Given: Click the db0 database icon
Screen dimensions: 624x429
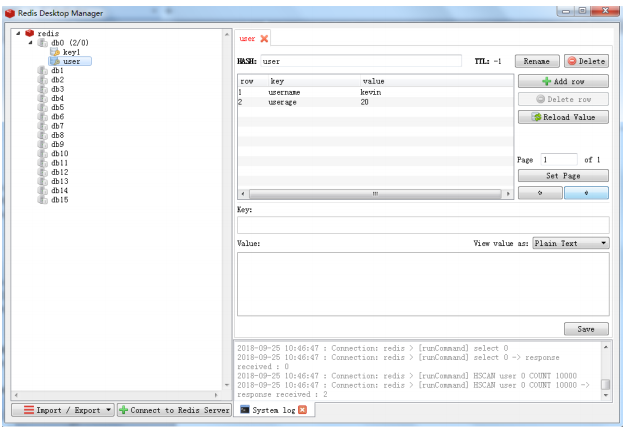Looking at the screenshot, I should tap(43, 43).
